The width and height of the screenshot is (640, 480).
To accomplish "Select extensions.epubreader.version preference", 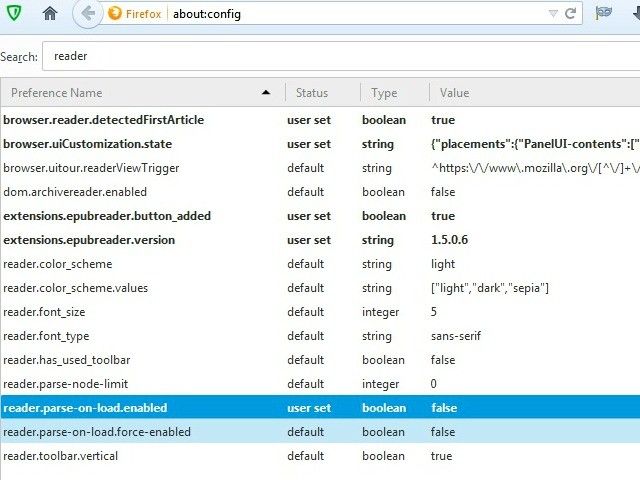I will tap(89, 240).
